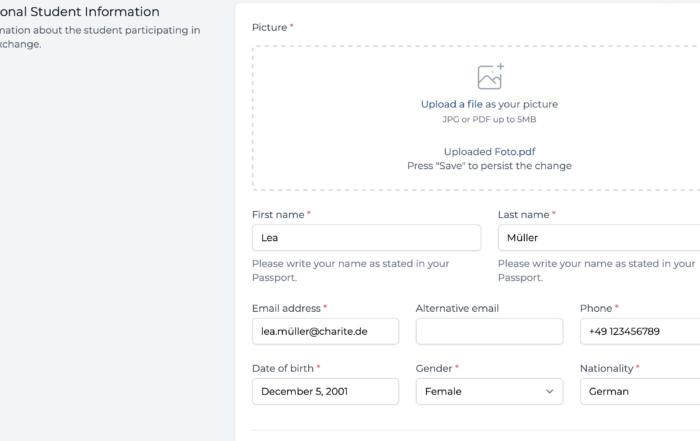This screenshot has height=441, width=700.
Task: Open the Nationality field showing German
Action: point(640,391)
